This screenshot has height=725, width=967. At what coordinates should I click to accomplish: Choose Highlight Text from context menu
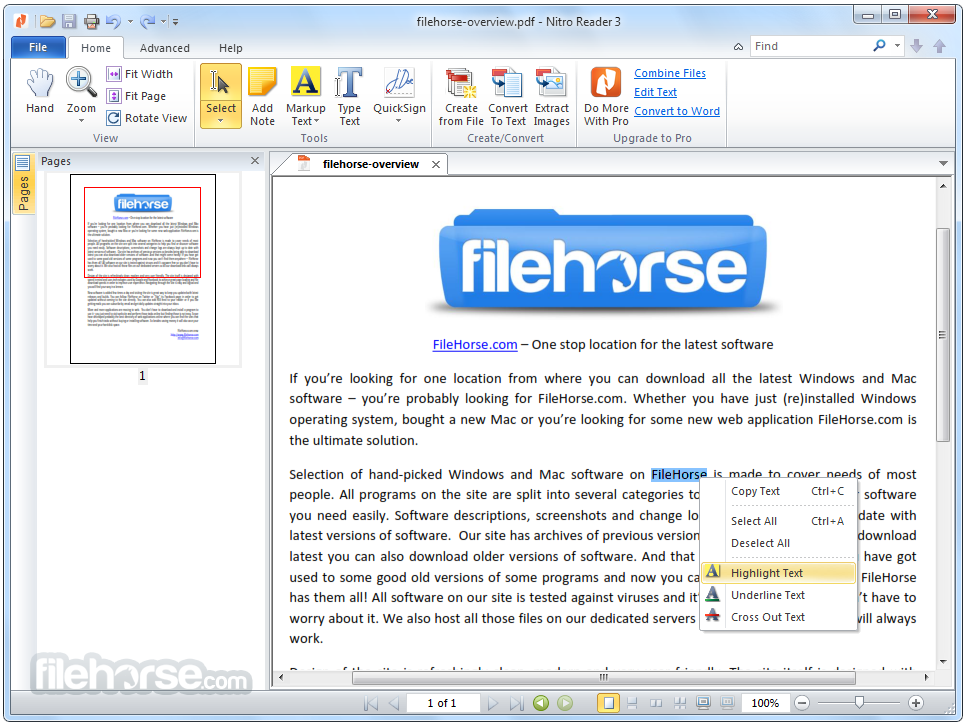pos(778,573)
